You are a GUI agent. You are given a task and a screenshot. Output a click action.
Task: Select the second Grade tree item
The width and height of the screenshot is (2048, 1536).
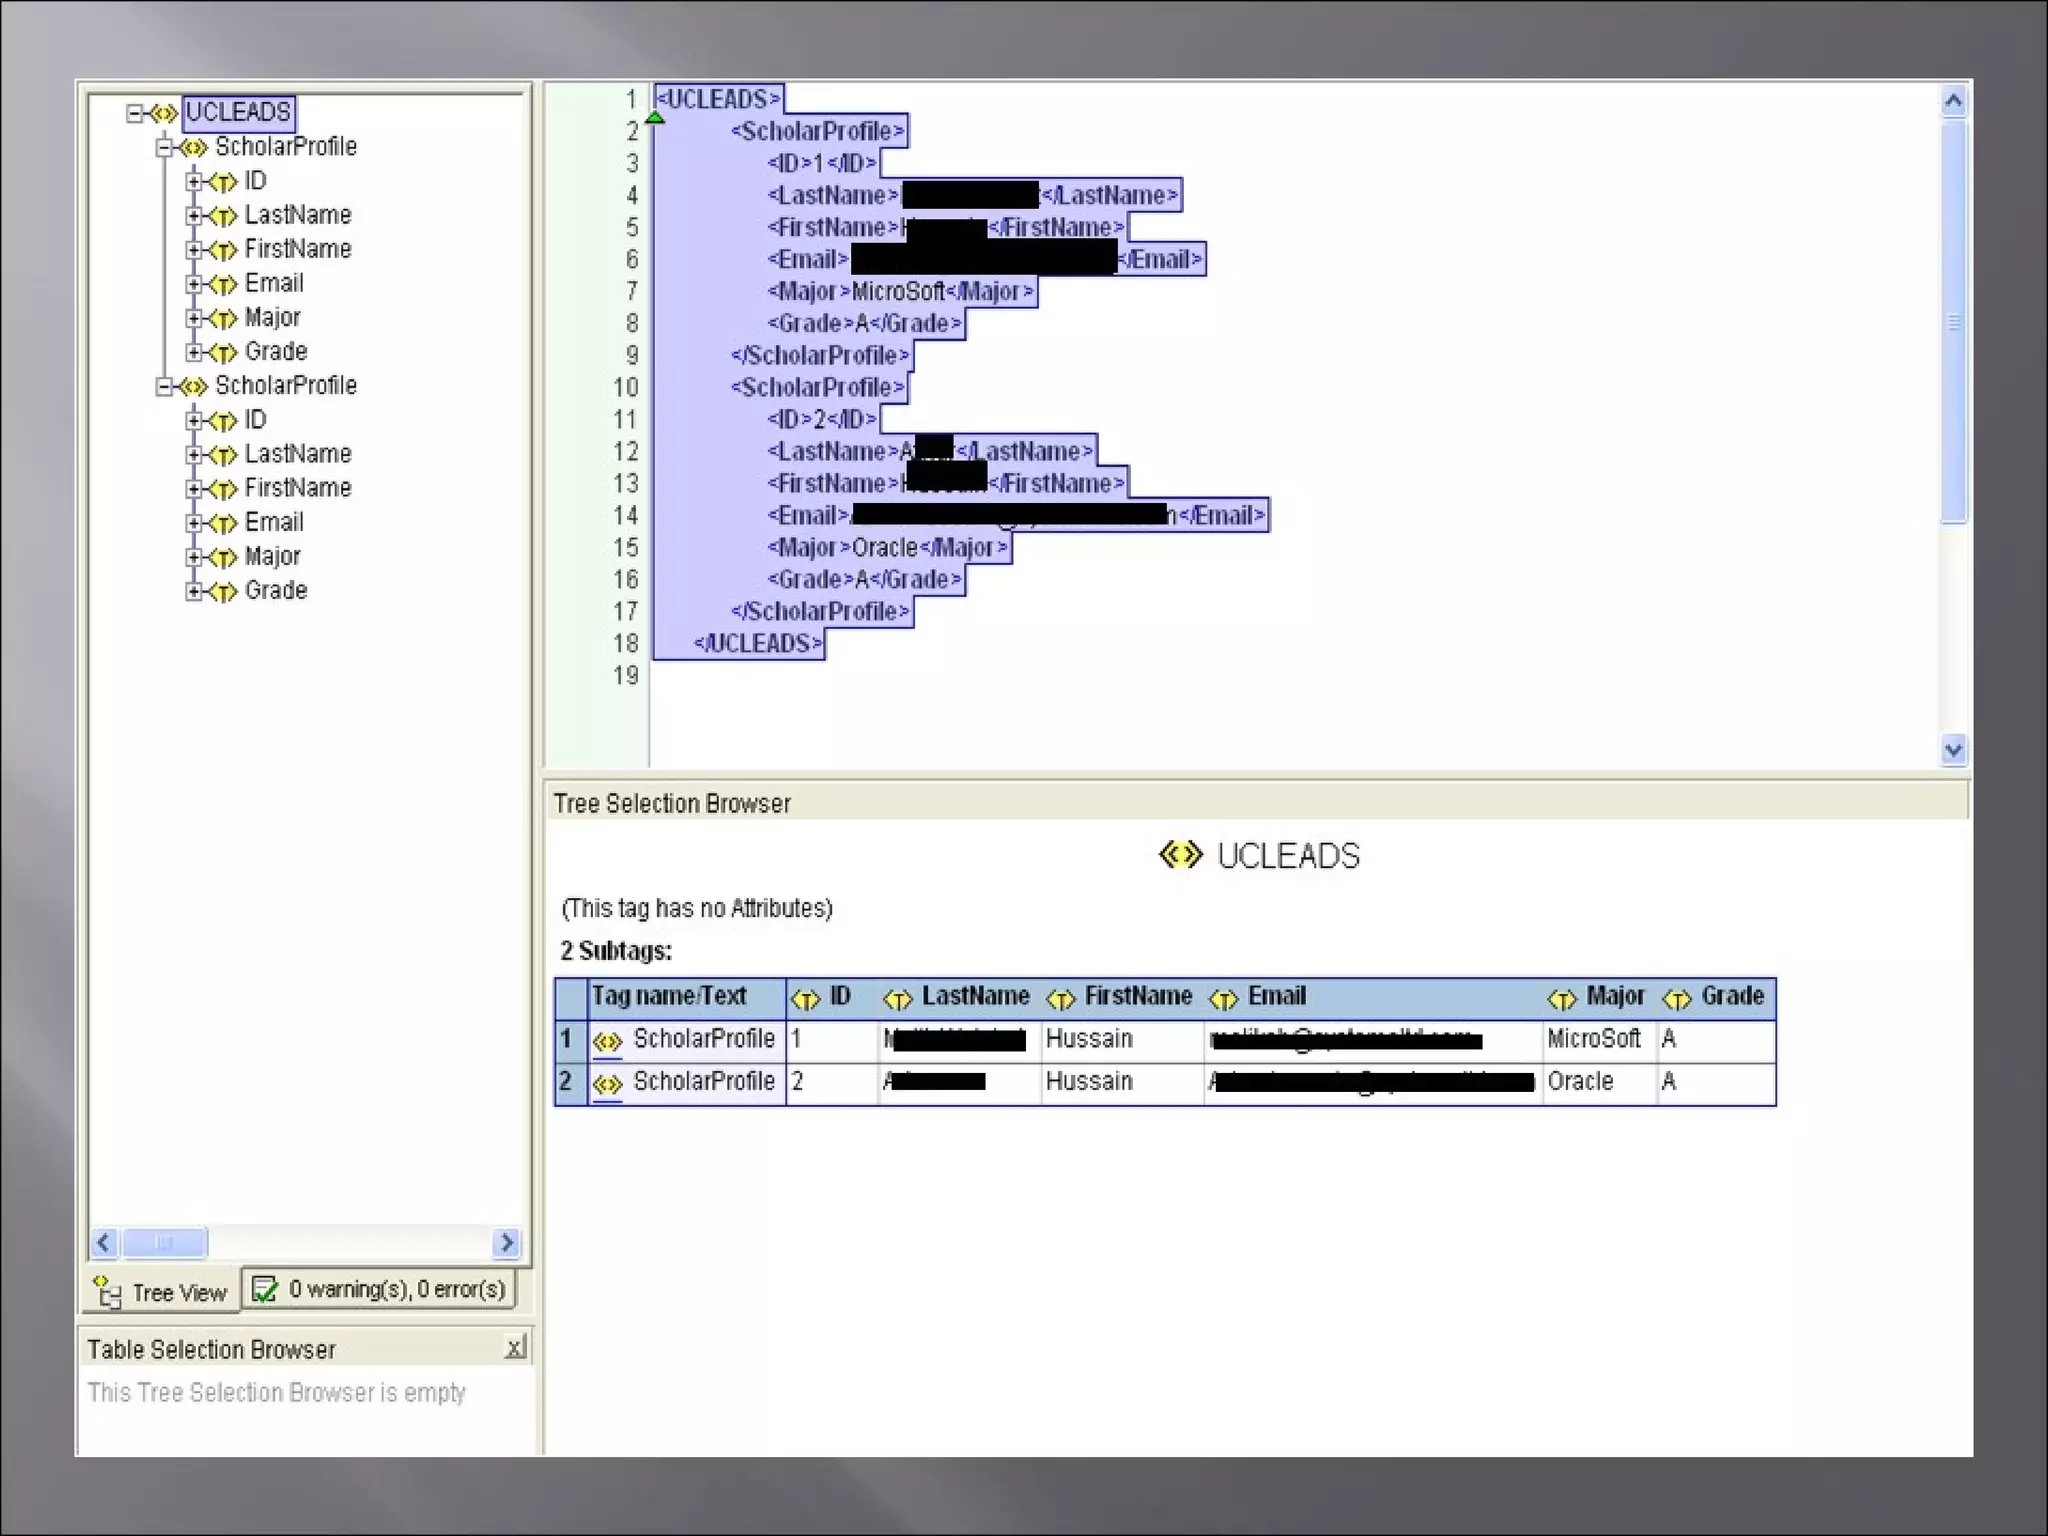(275, 591)
